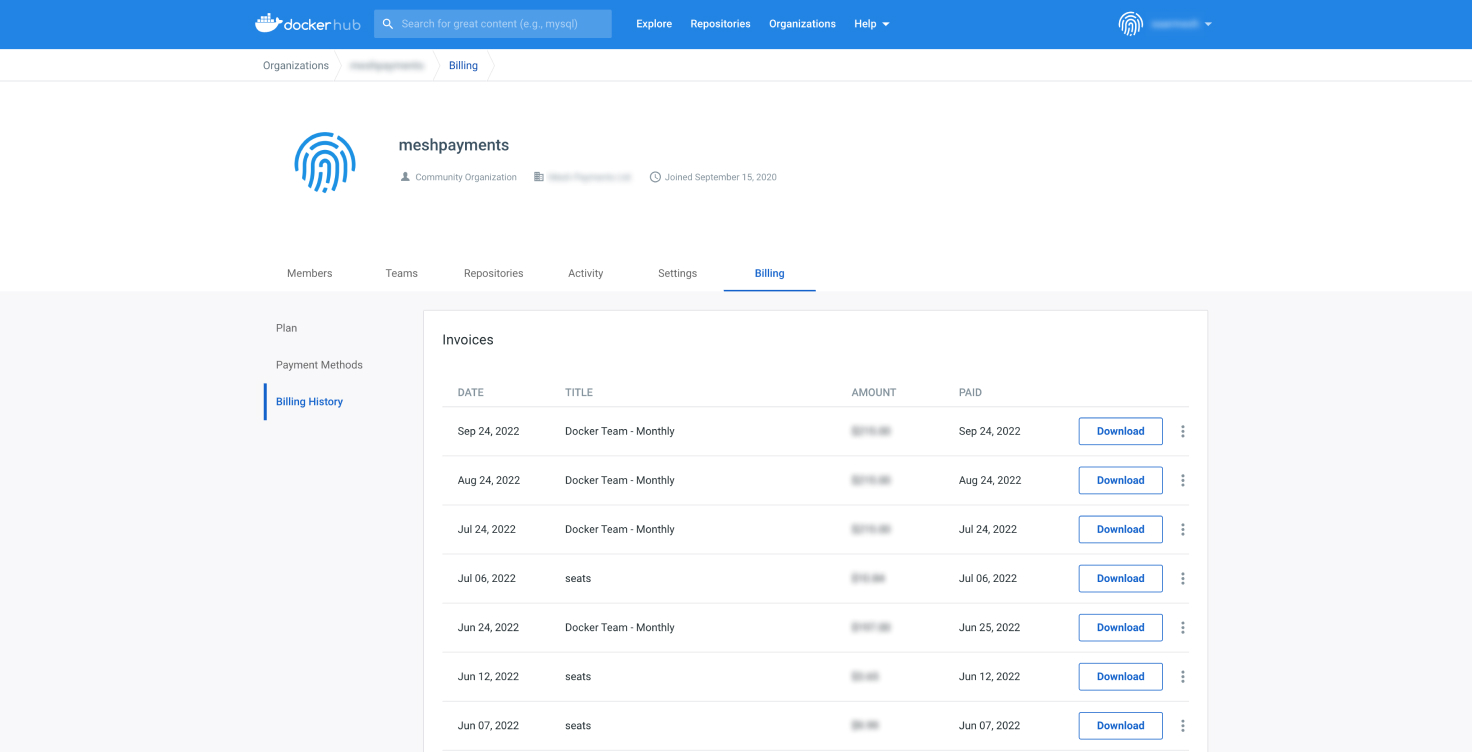Open more options for Aug 24, 2022 invoice
The width and height of the screenshot is (1472, 752).
click(1182, 480)
